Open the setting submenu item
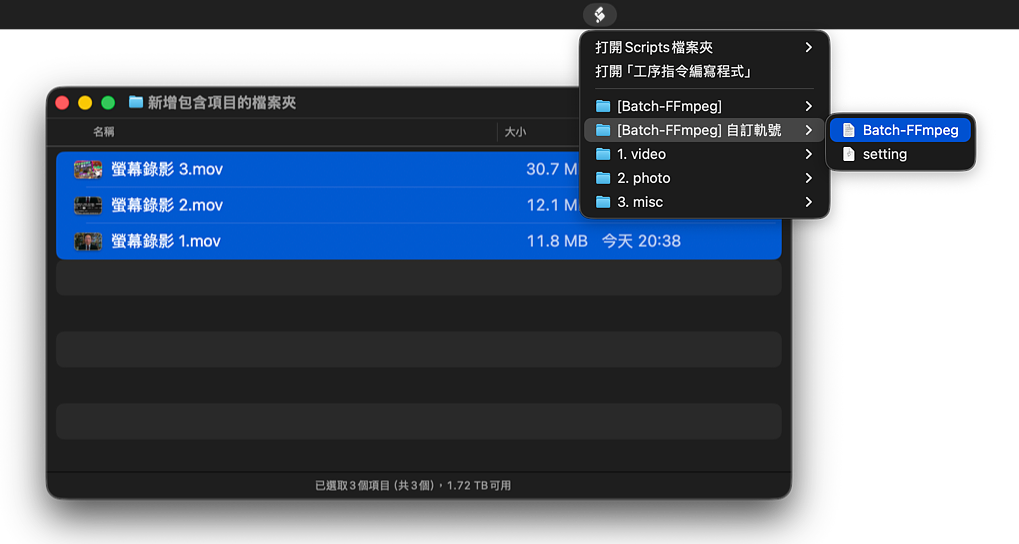This screenshot has width=1019, height=544. pos(884,154)
